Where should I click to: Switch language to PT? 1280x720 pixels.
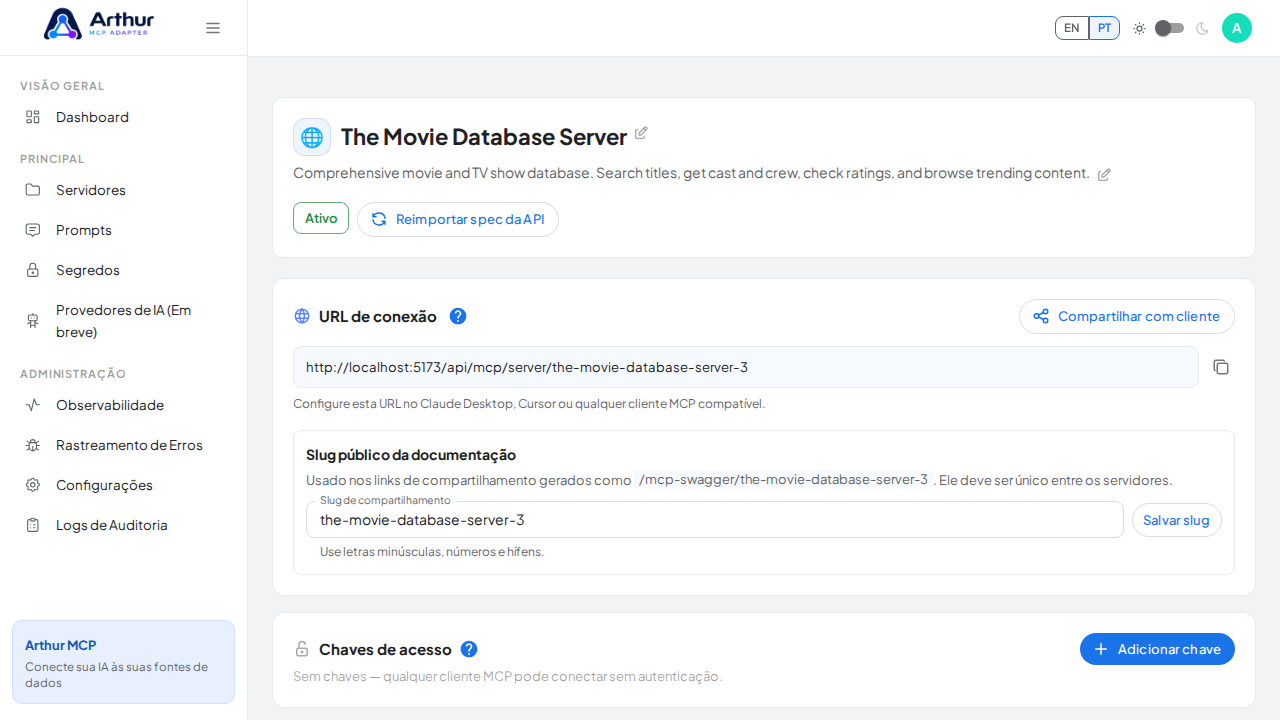point(1104,28)
